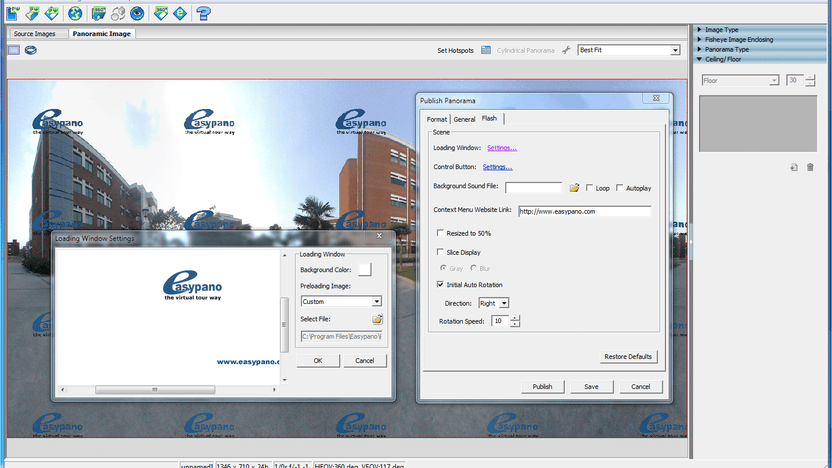
Task: Click the grayed rotate-spheres toolbar icon
Action: pos(118,13)
